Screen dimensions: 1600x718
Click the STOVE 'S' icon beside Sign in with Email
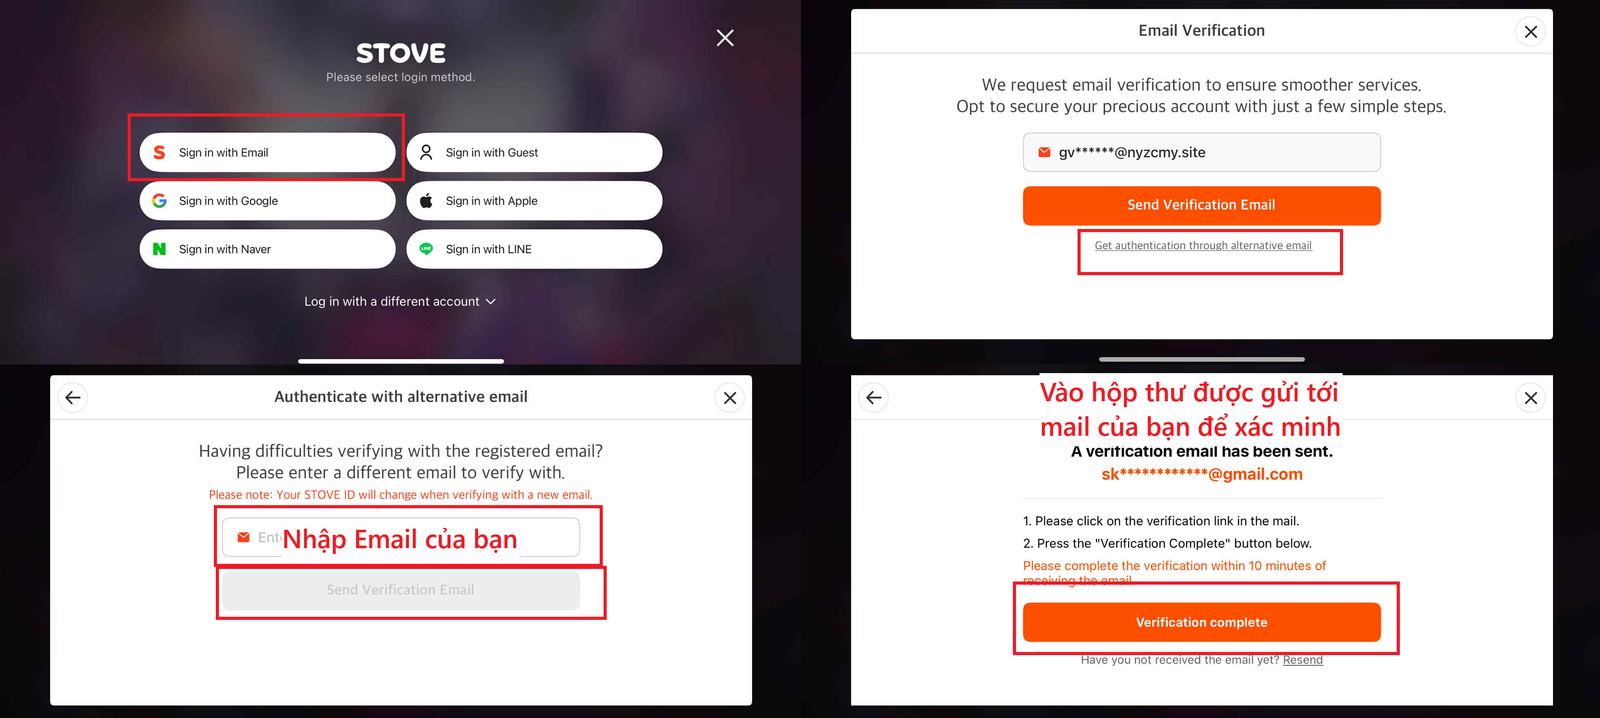(x=159, y=152)
